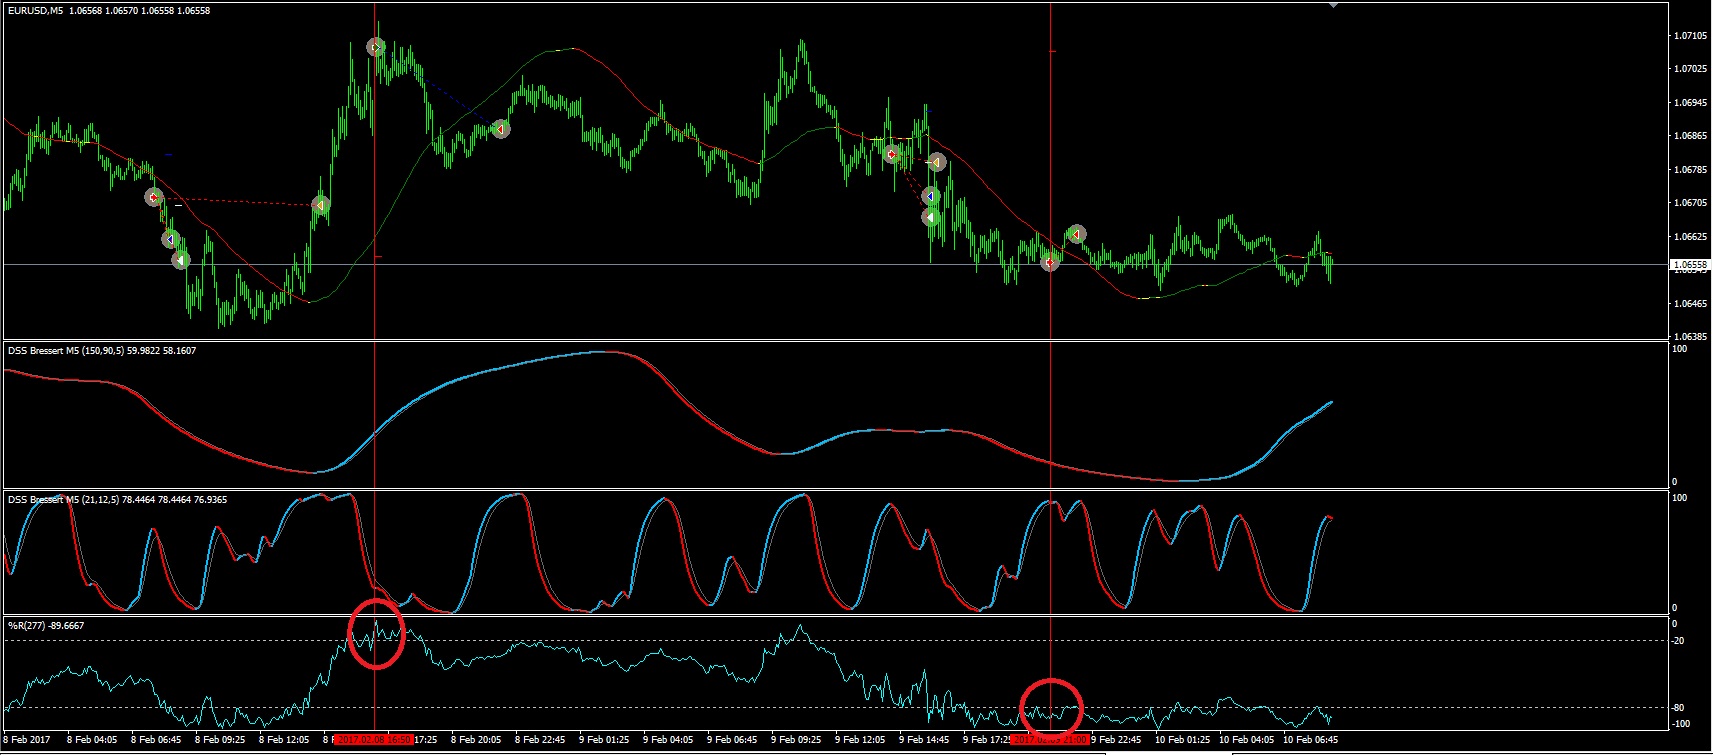Click time axis label 10 Feb 01:25
Viewport: 1713px width, 755px height.
1182,740
